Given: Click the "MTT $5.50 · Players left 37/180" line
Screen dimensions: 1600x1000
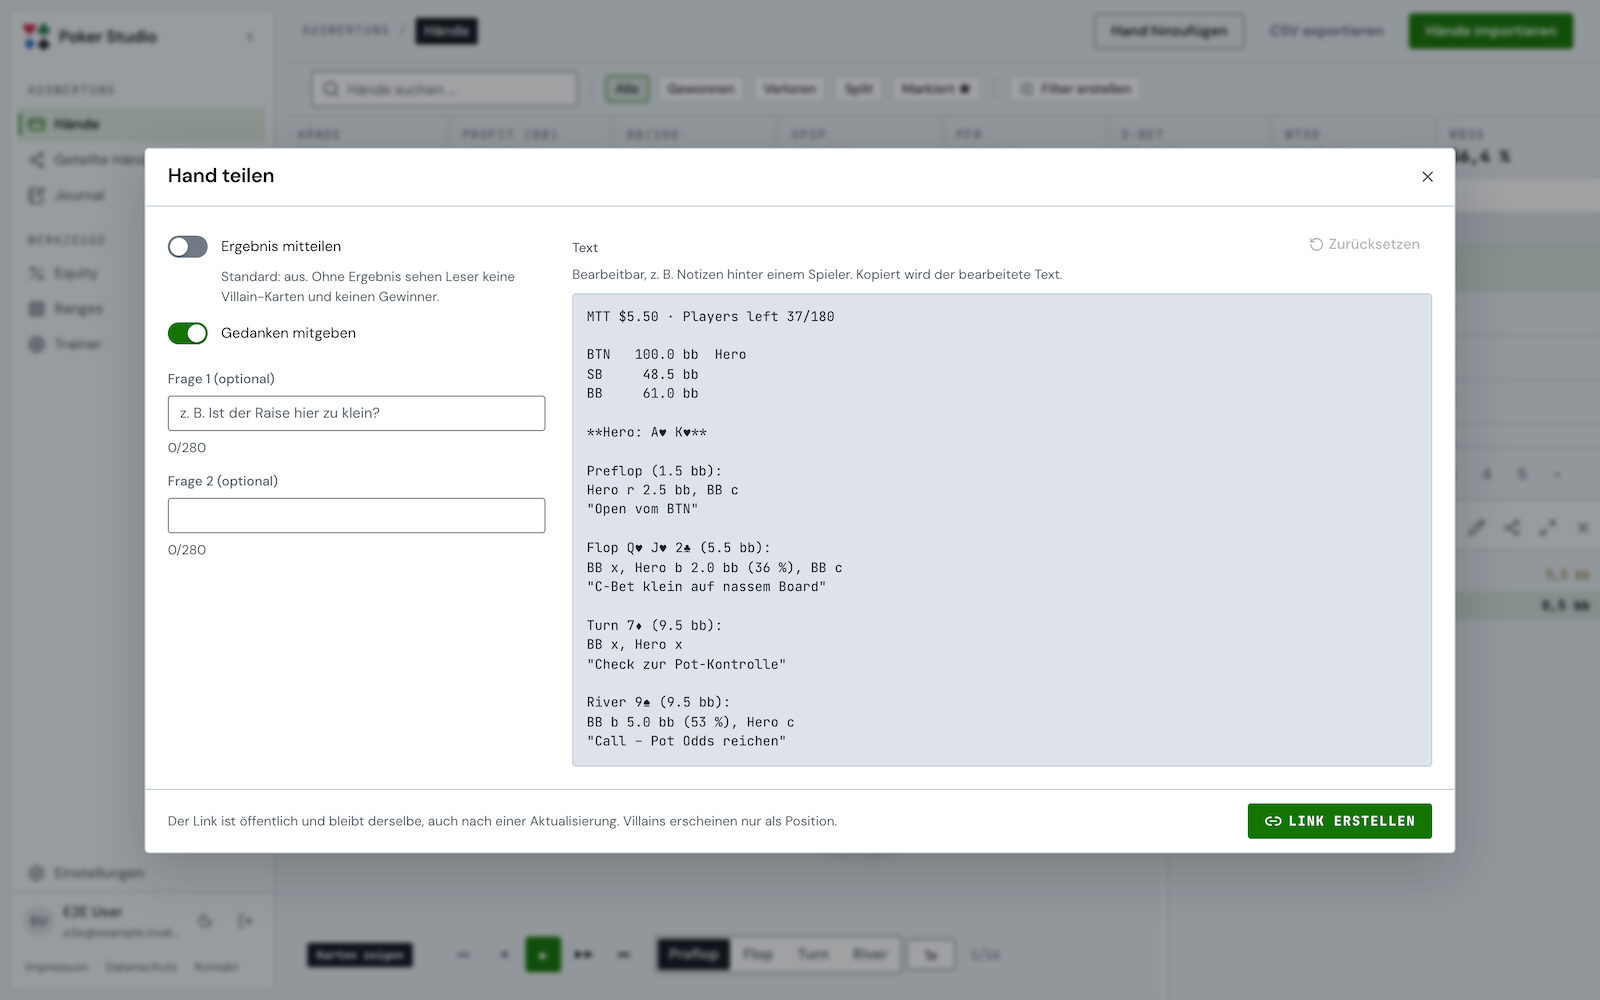Looking at the screenshot, I should (x=710, y=316).
